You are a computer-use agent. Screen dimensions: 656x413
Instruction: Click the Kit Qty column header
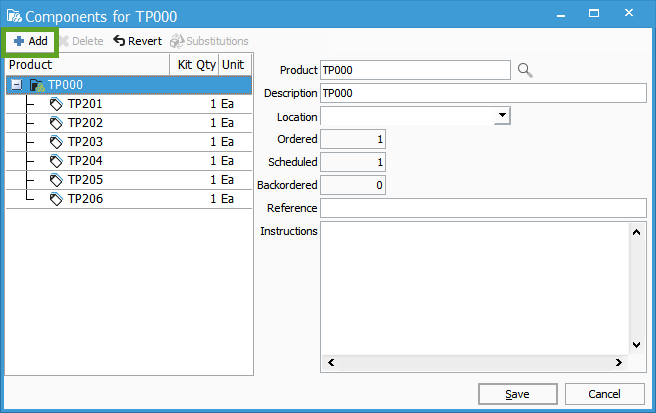pos(194,64)
